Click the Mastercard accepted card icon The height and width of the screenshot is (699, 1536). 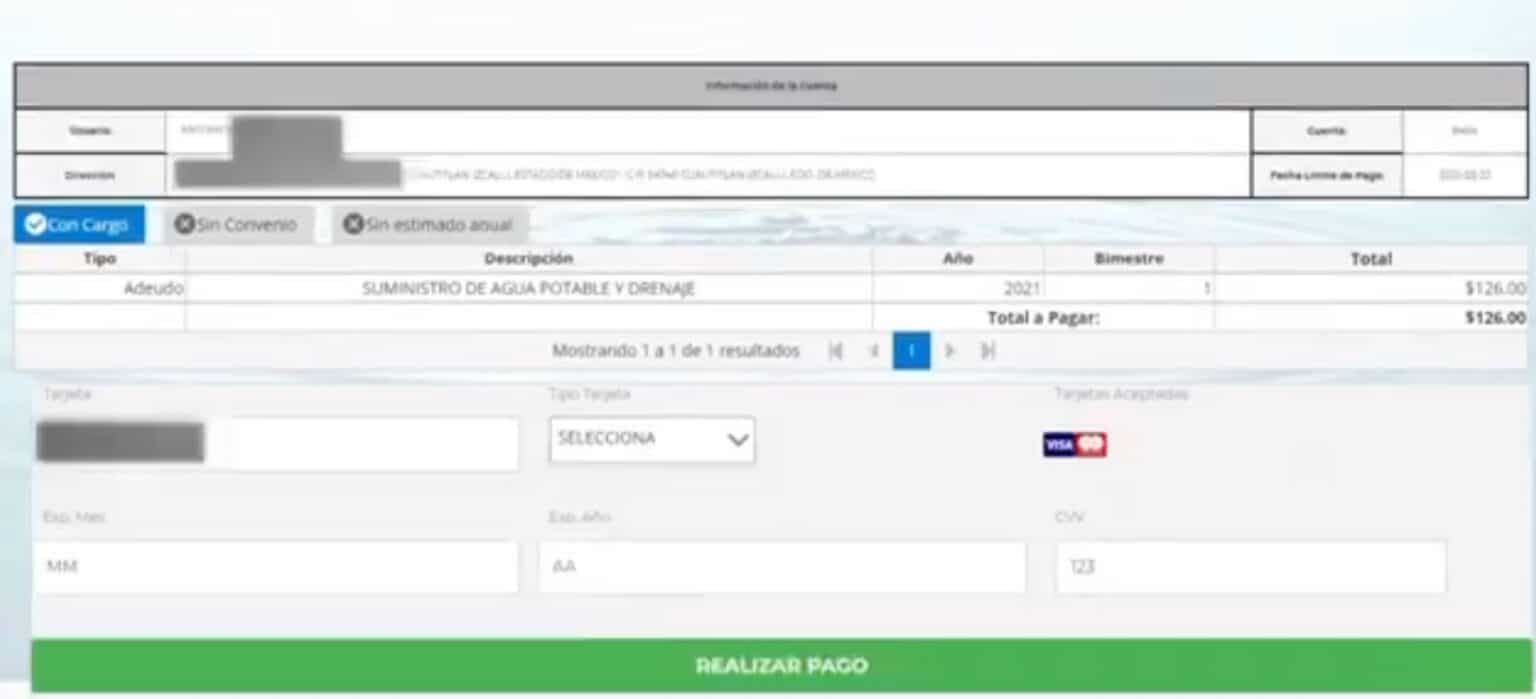[x=1092, y=444]
